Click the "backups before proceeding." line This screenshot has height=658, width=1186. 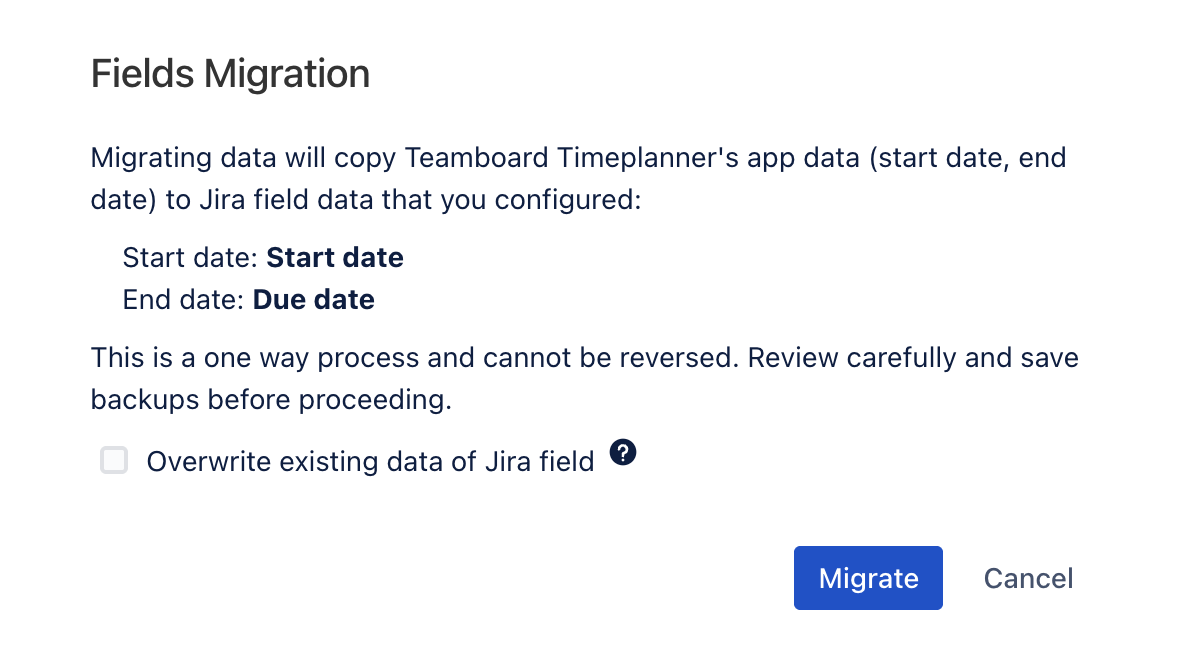pos(271,399)
